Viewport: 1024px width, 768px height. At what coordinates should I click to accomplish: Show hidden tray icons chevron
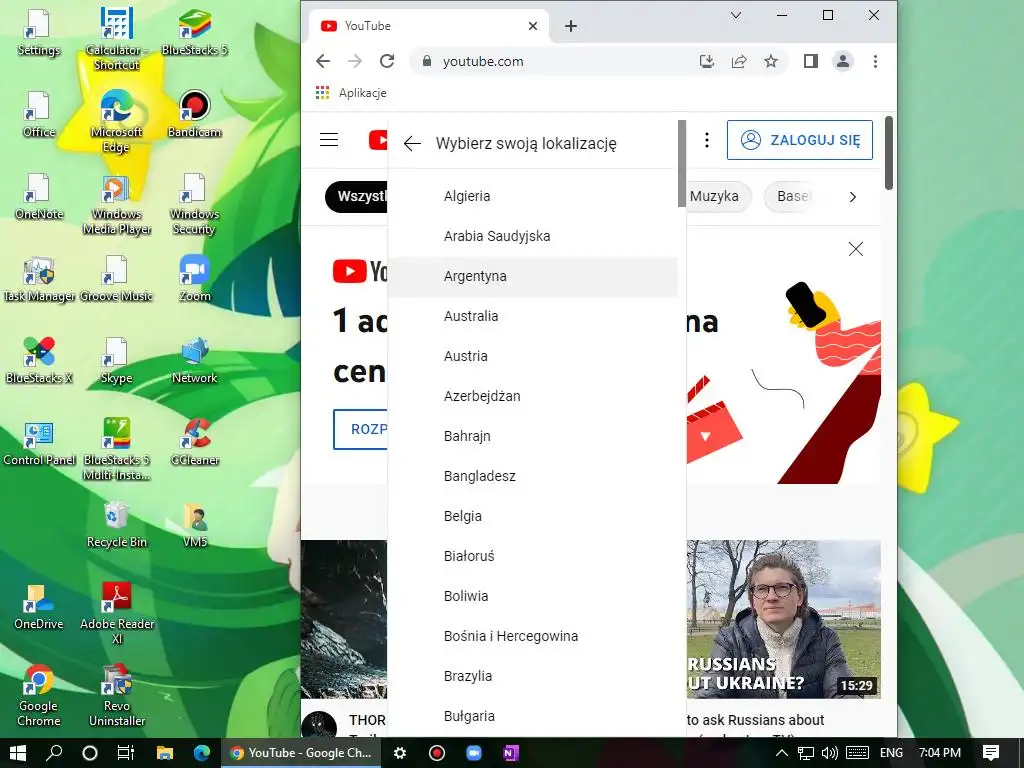coord(781,753)
